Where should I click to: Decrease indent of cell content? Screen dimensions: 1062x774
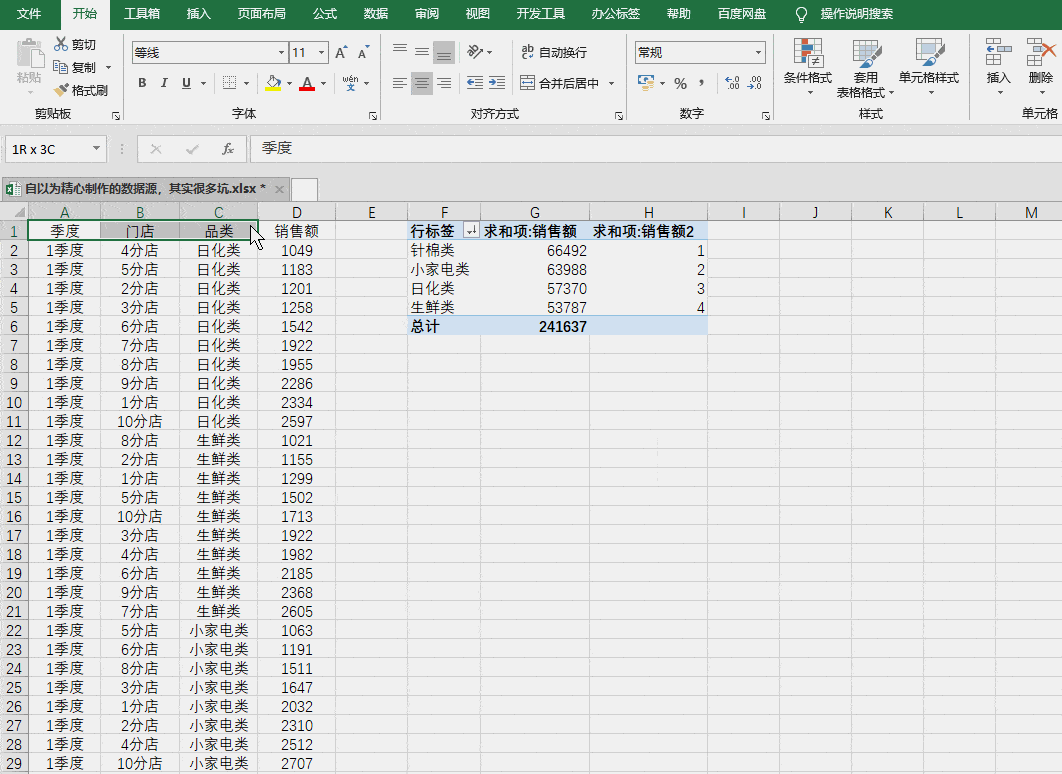[x=475, y=83]
